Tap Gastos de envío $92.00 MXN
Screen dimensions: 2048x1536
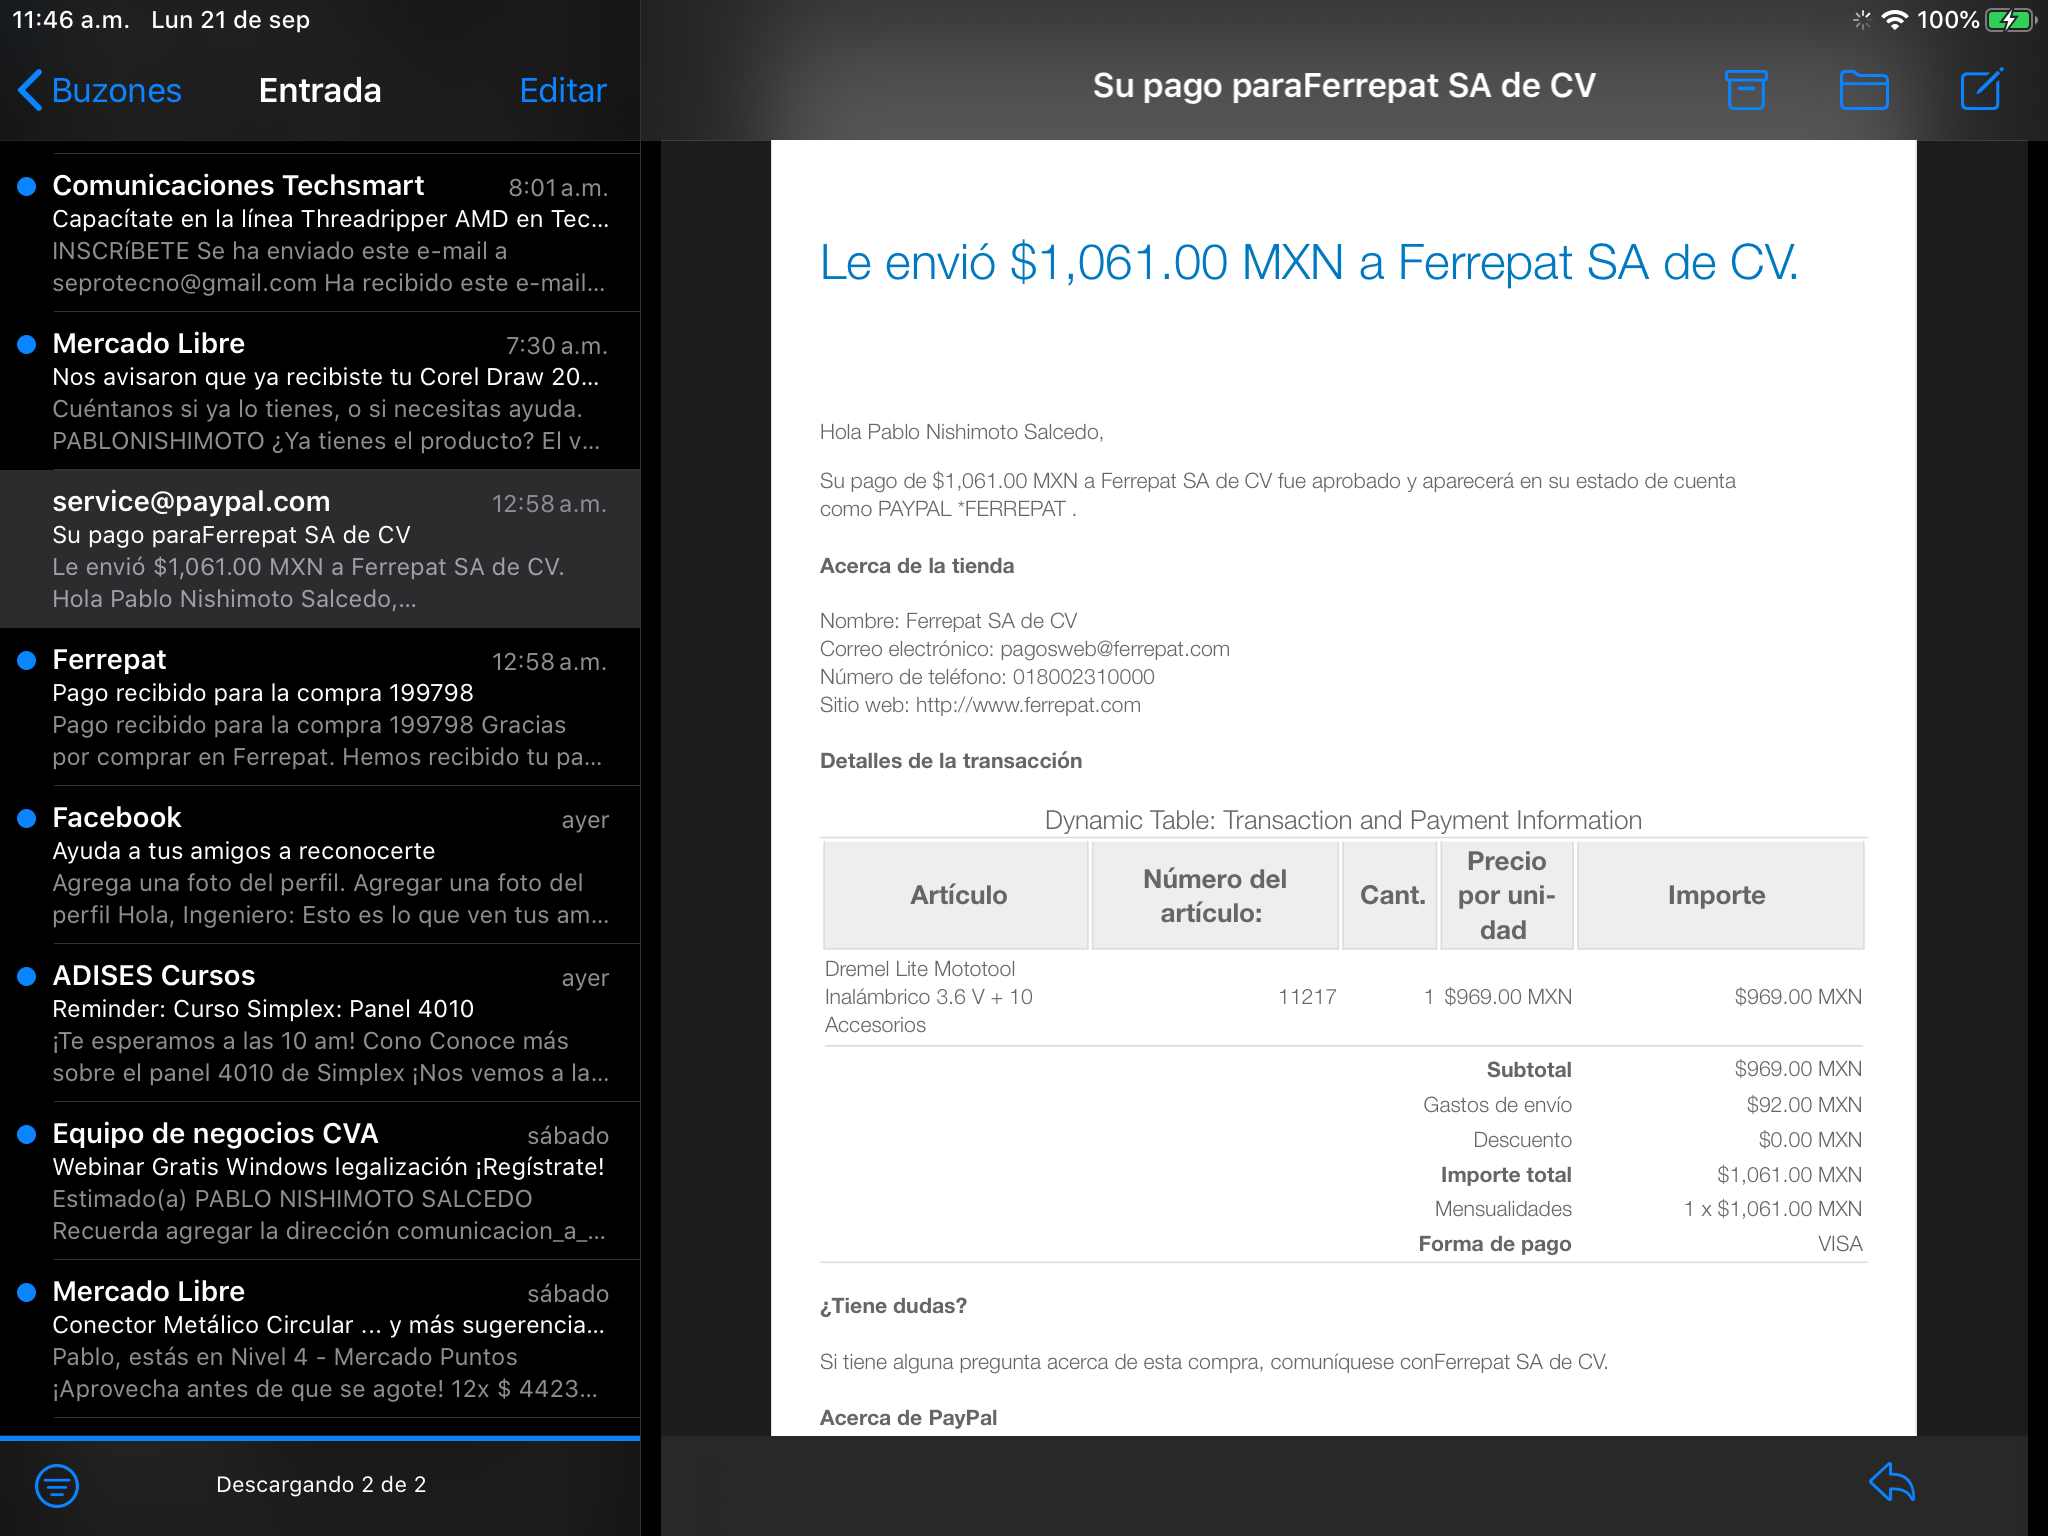[x=1804, y=1105]
